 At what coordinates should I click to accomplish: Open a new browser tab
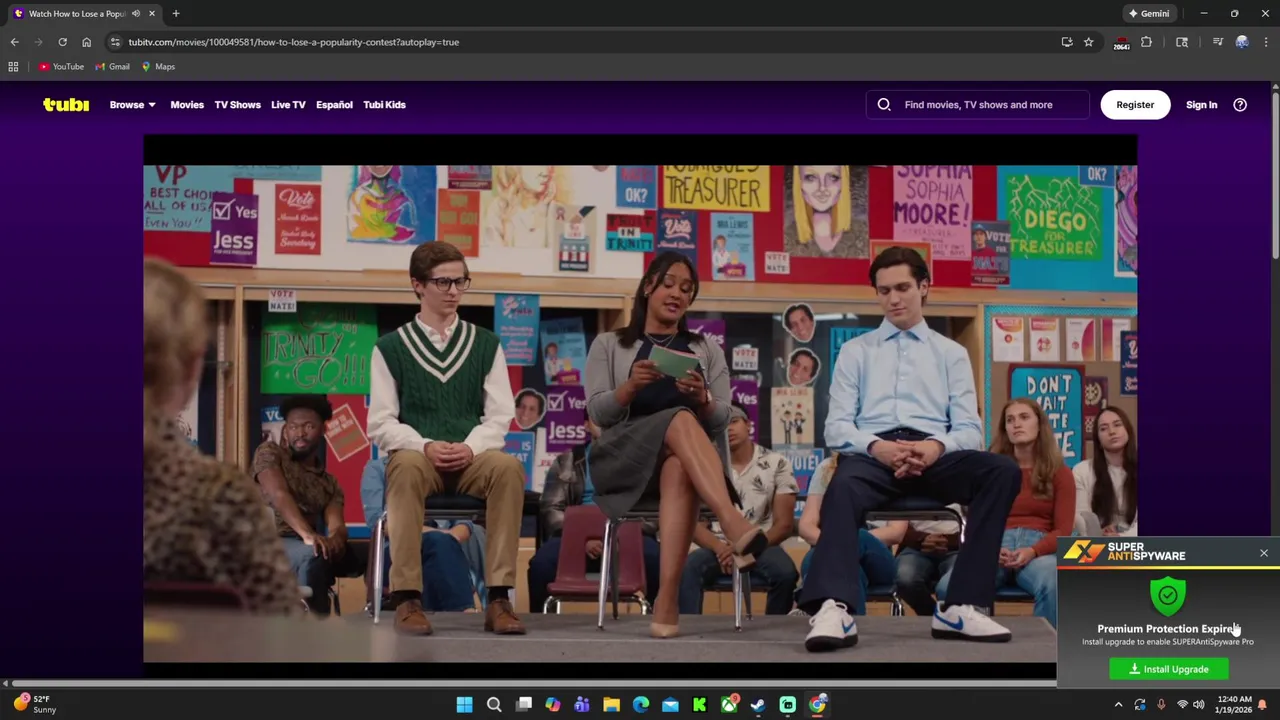176,14
